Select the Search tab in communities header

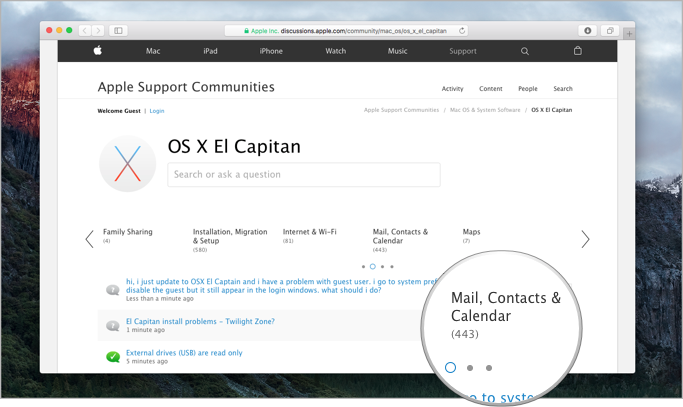click(563, 88)
